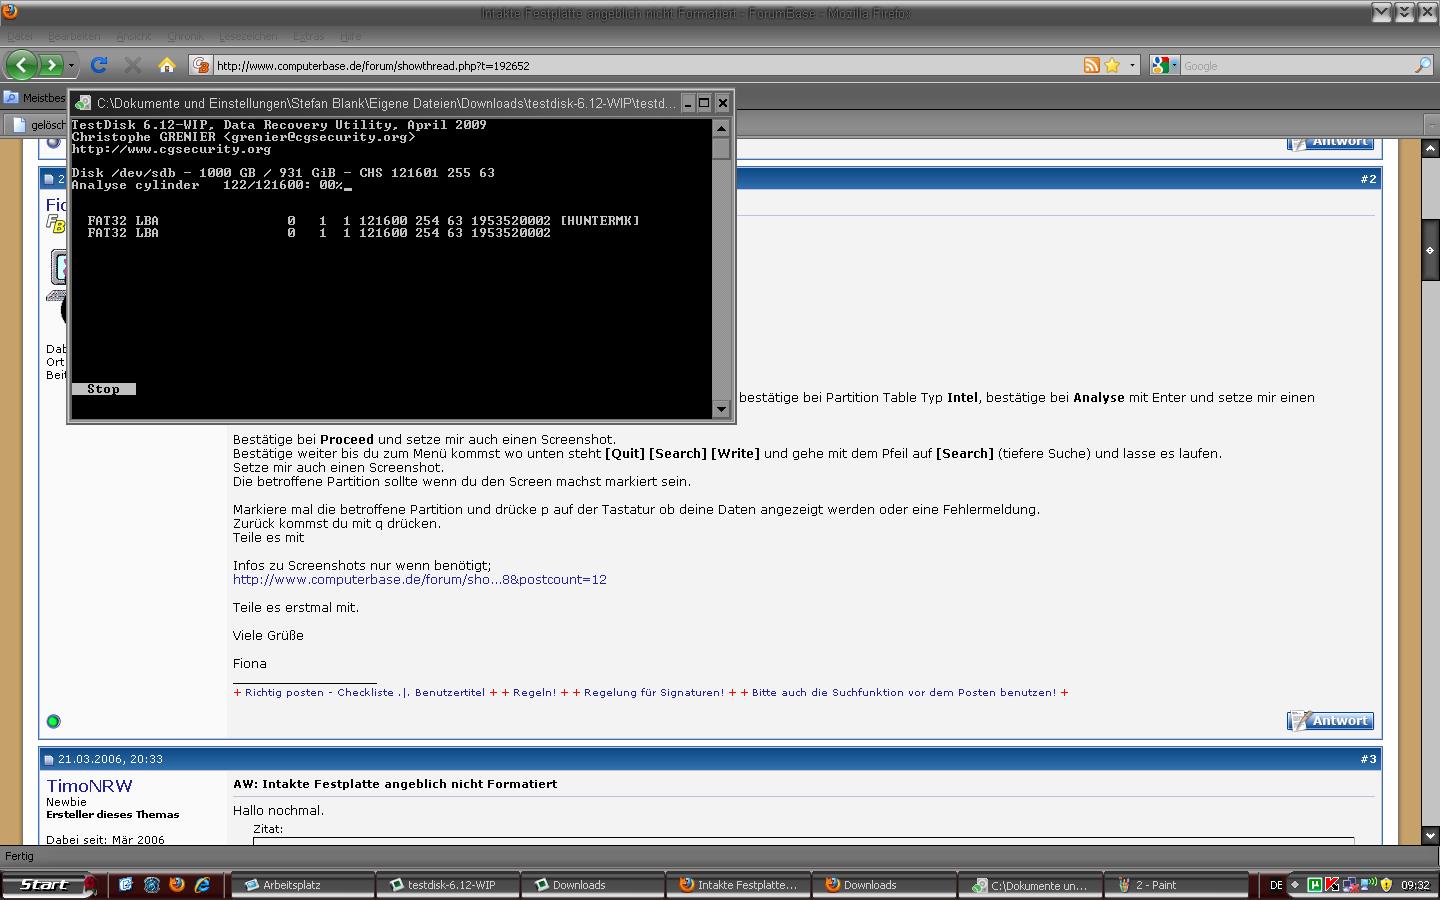1440x900 pixels.
Task: Open the search engine selector dropdown
Action: pos(1164,65)
